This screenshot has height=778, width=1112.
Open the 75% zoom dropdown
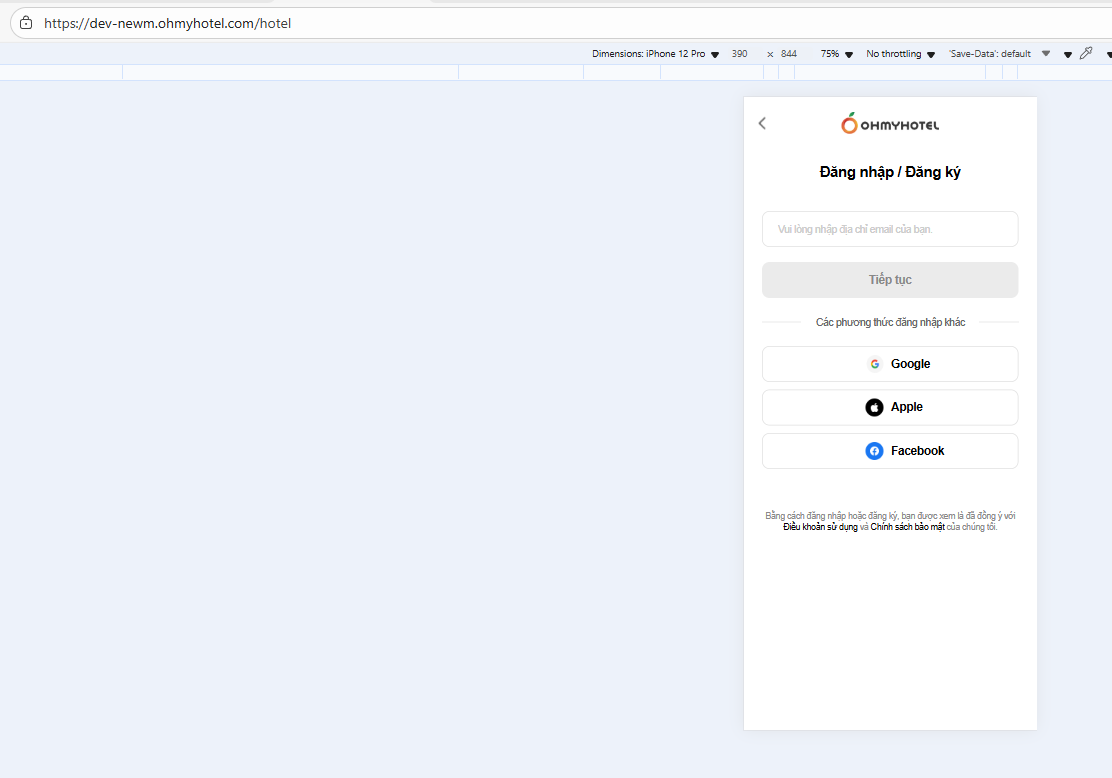[837, 54]
